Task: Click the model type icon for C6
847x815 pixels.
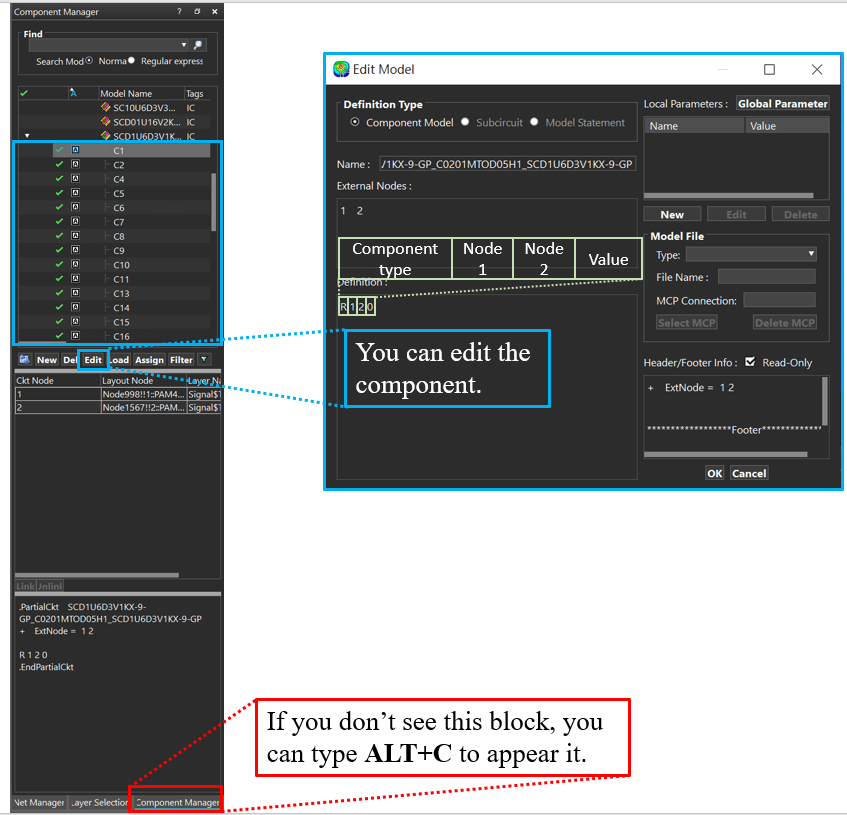Action: (x=76, y=207)
